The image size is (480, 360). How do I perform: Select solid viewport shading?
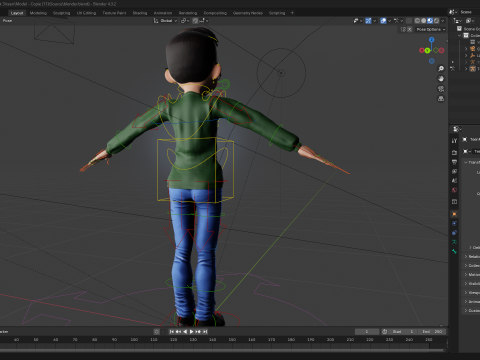pos(424,21)
